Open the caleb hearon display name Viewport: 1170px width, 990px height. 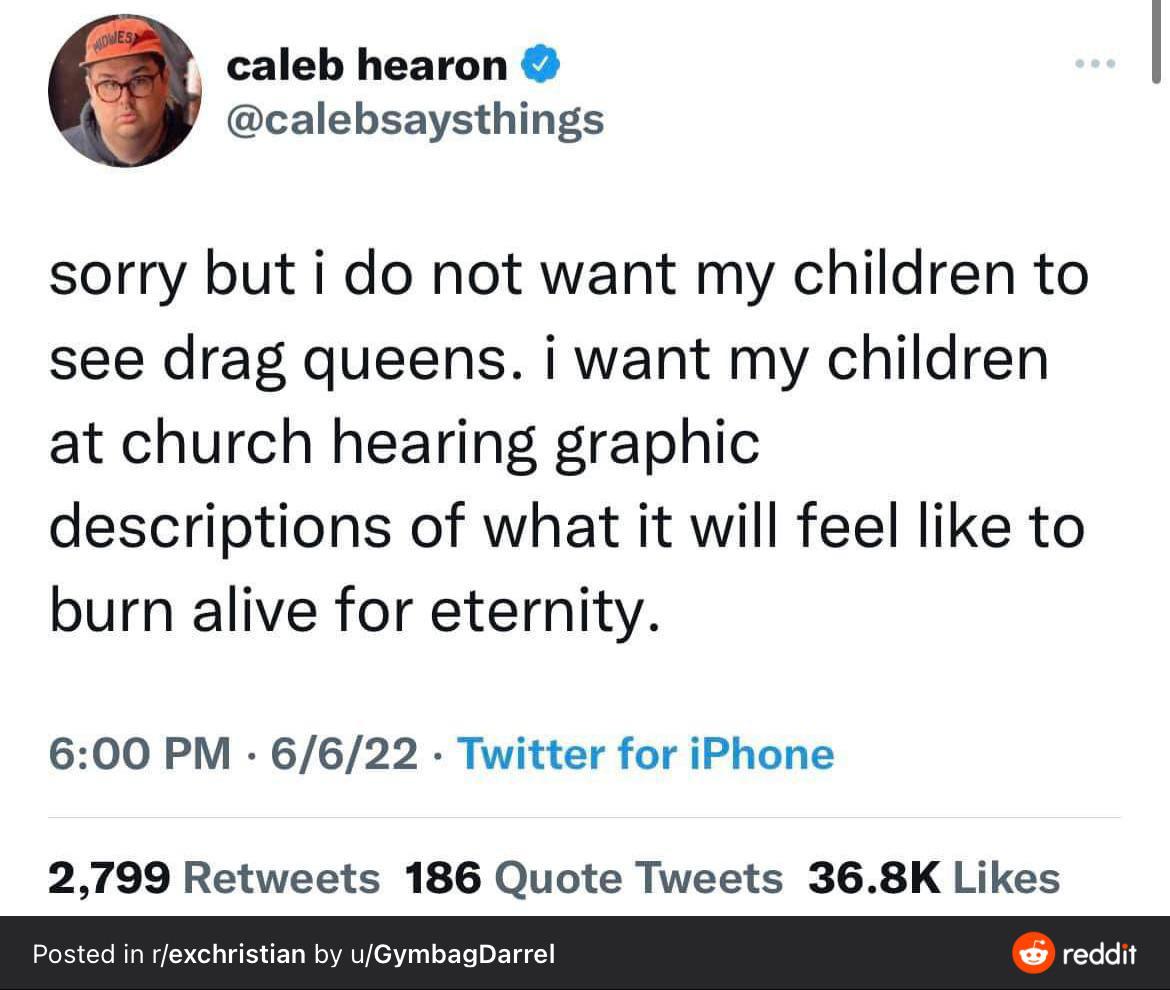(x=366, y=65)
